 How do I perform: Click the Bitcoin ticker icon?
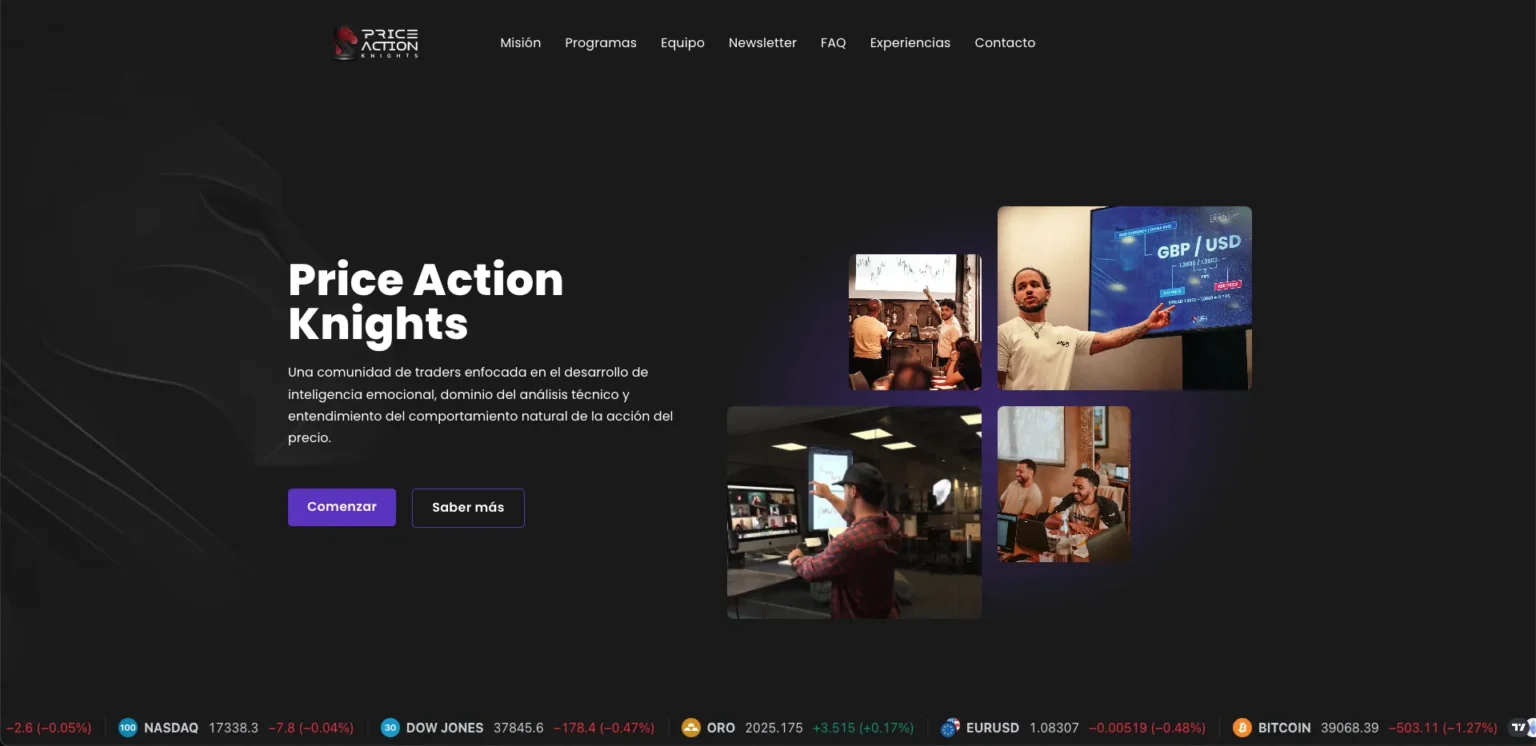(1242, 728)
